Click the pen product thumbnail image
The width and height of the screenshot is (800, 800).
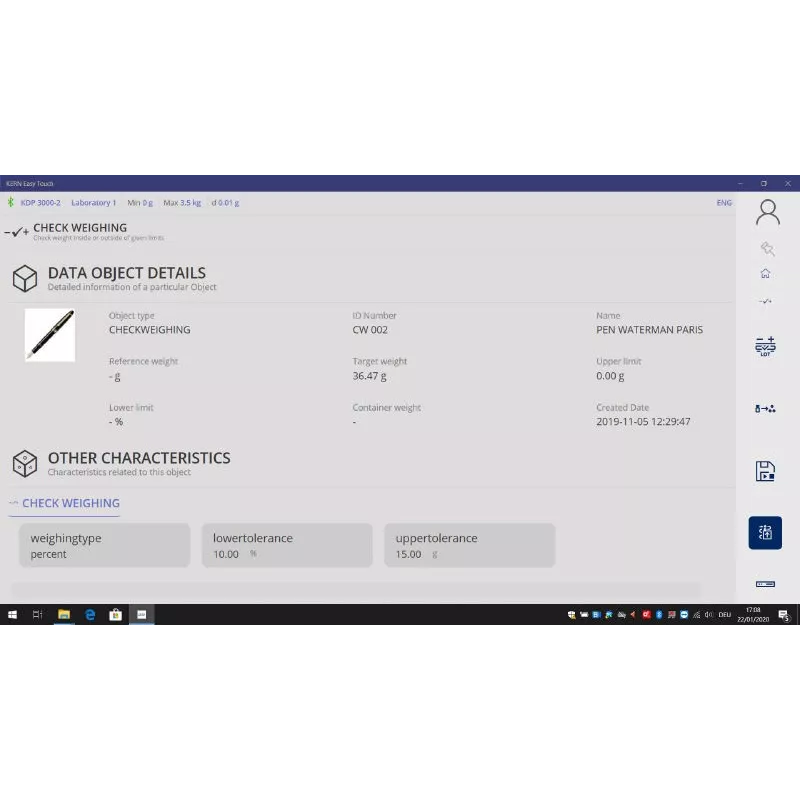[x=50, y=334]
